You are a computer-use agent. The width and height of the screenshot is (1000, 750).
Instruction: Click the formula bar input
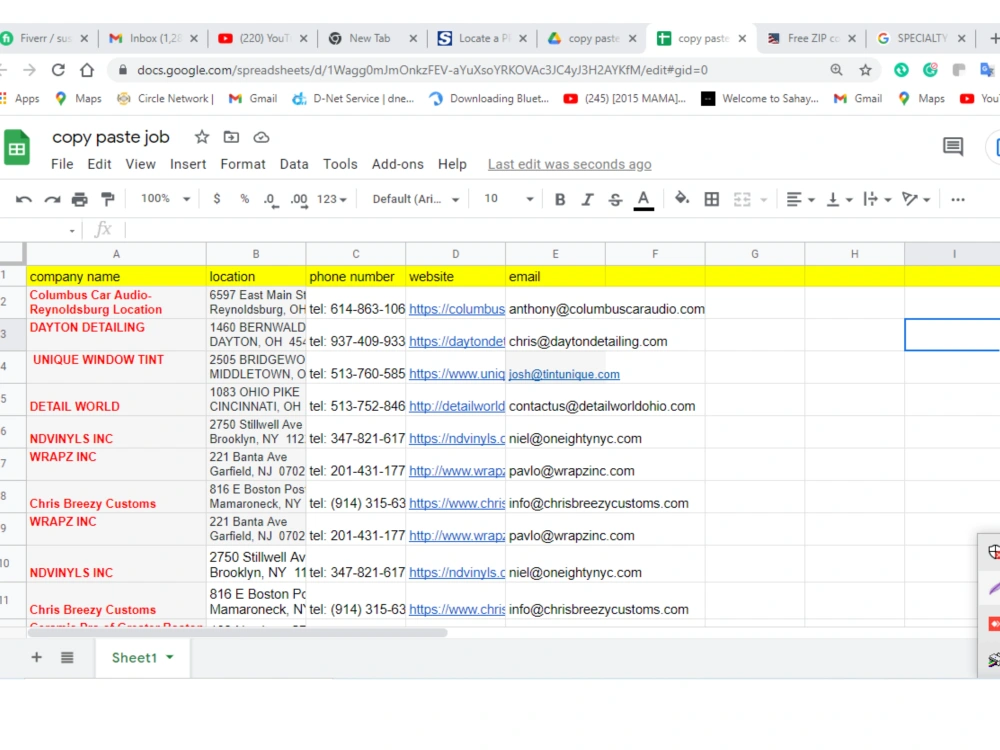pos(561,230)
